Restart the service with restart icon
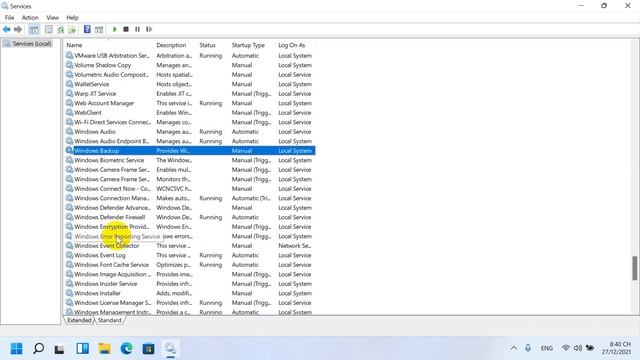 click(x=149, y=29)
